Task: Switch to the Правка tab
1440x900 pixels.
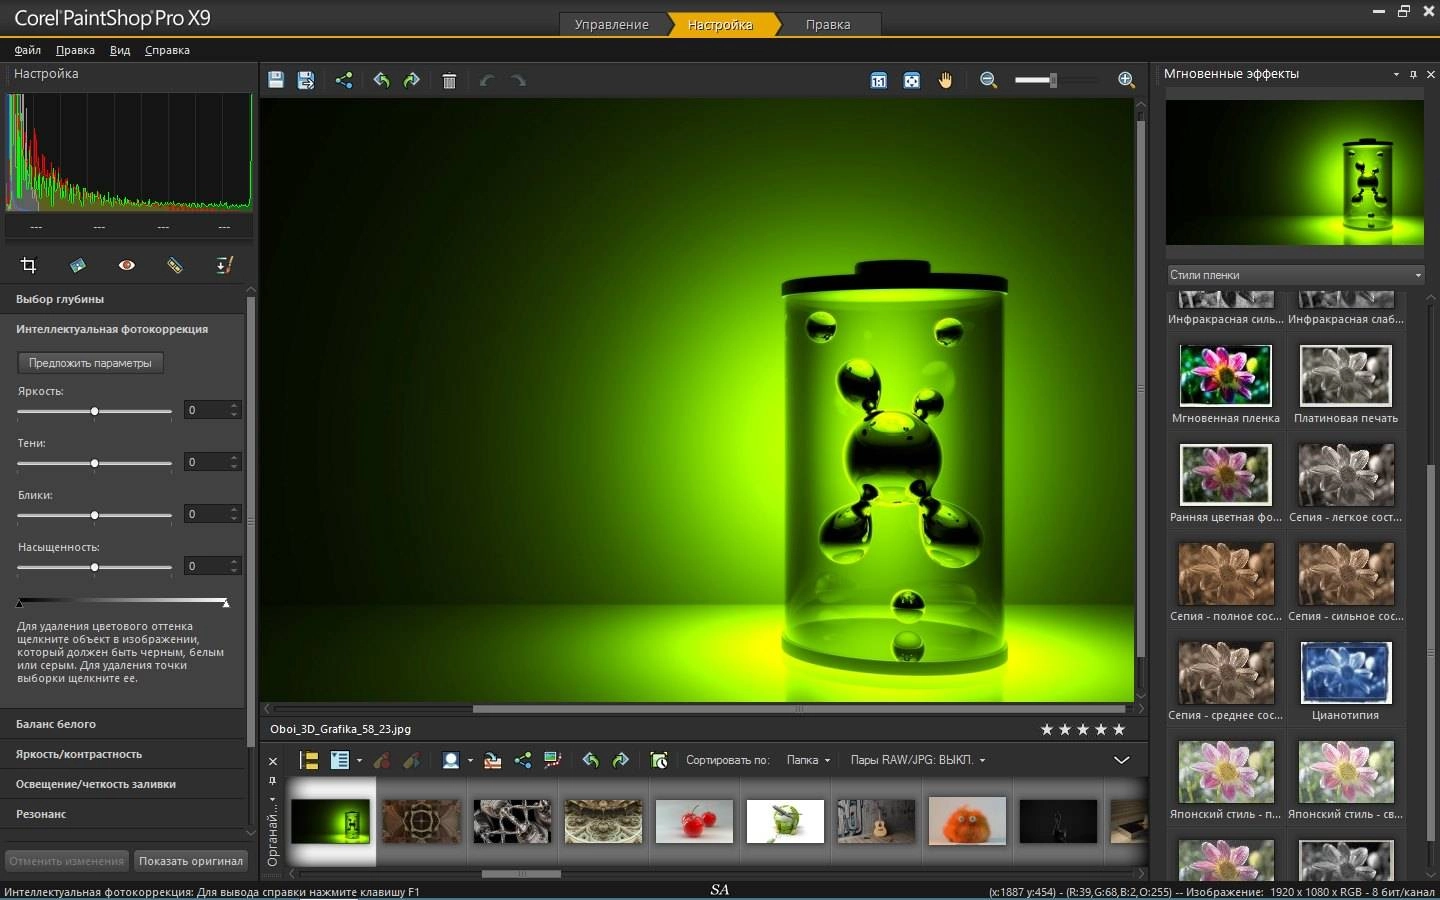Action: (828, 24)
